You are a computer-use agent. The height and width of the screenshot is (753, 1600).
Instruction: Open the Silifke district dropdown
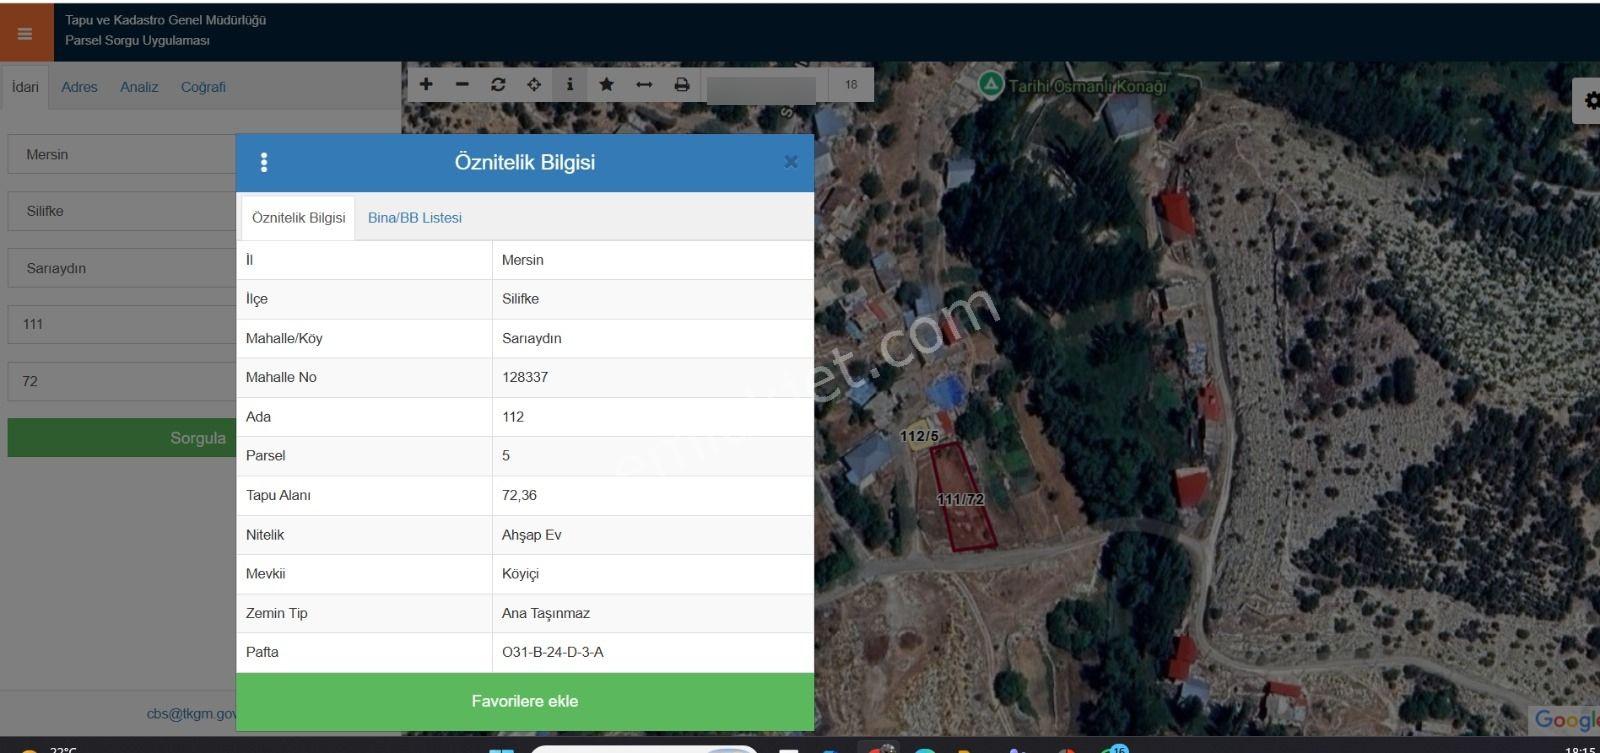[122, 211]
